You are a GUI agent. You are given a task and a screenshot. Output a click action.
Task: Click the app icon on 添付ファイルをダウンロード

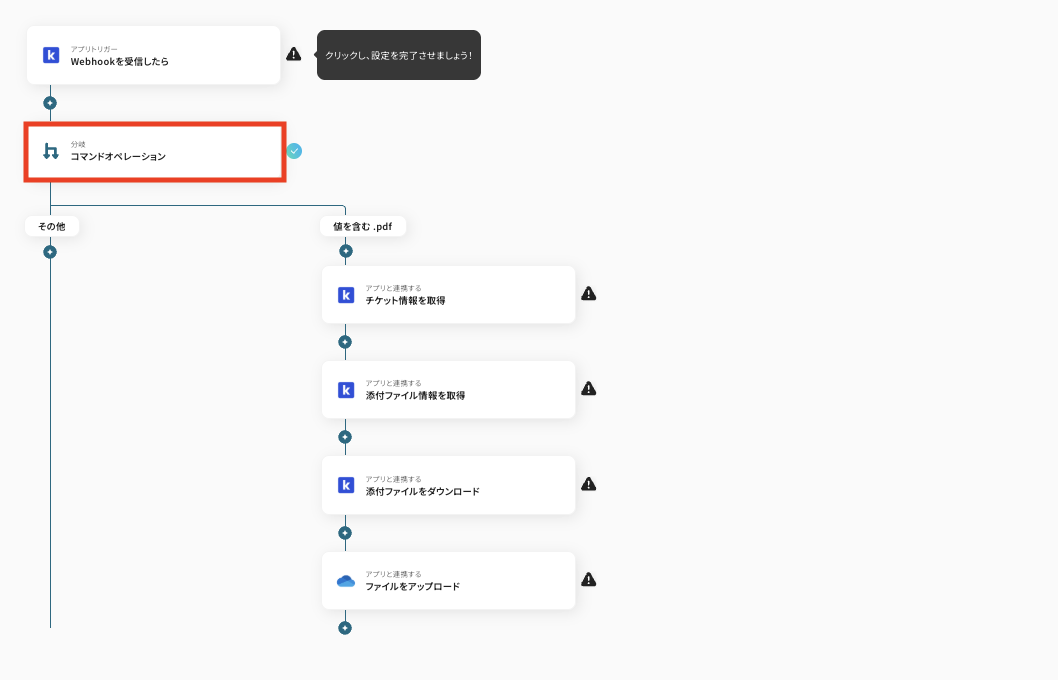click(x=346, y=485)
